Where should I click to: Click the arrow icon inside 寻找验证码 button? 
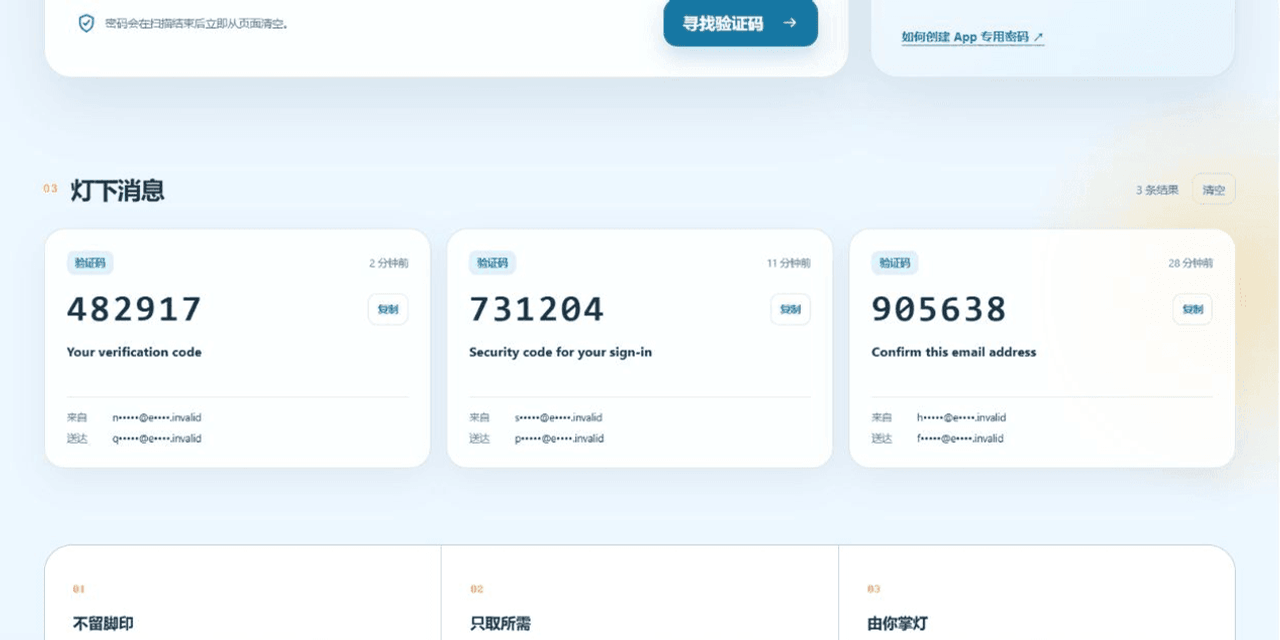(790, 22)
